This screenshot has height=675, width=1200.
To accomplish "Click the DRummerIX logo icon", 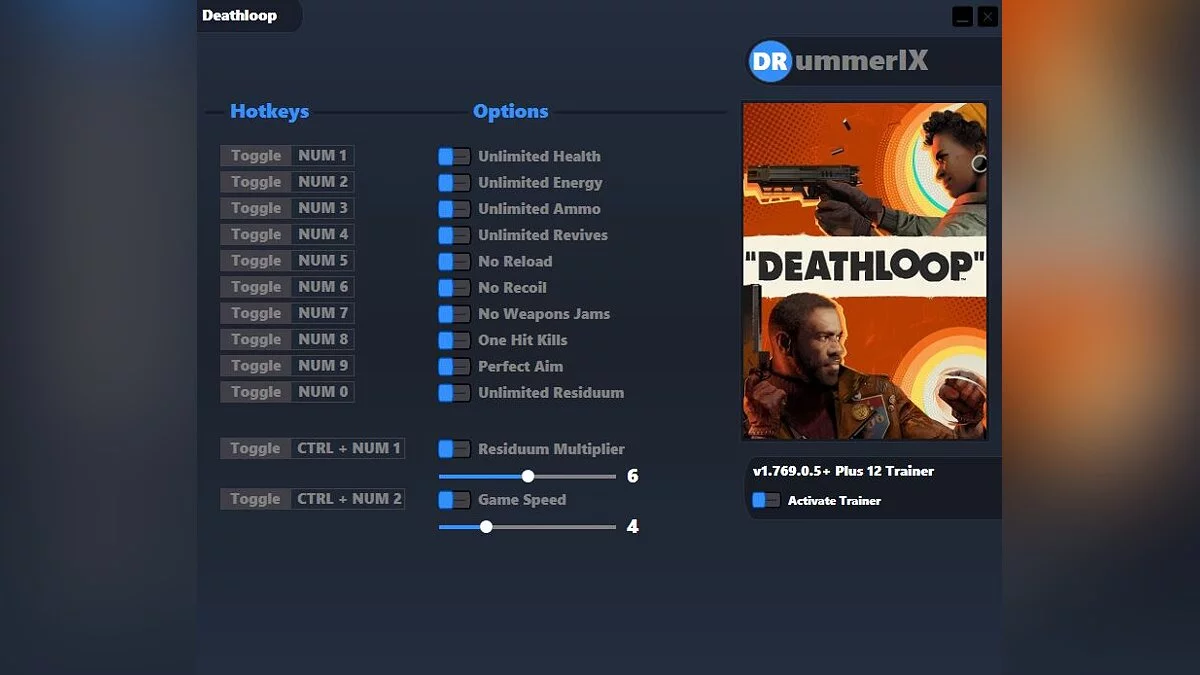I will [767, 61].
